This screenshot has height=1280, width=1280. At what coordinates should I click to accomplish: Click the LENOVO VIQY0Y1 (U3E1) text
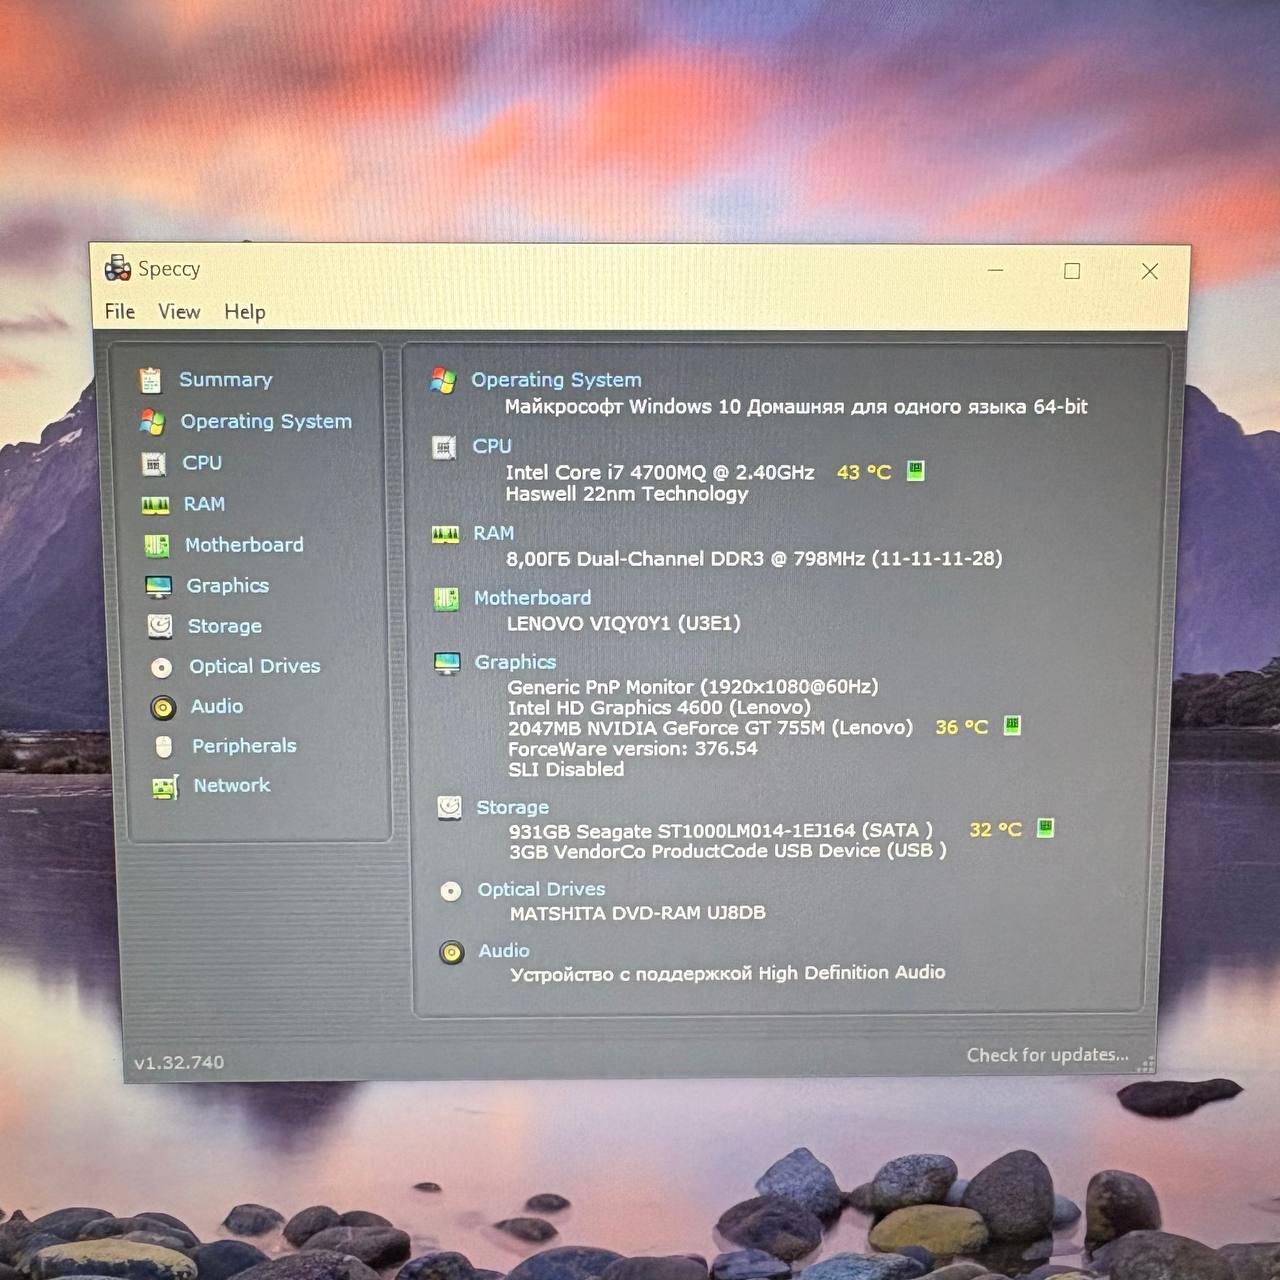coord(624,623)
